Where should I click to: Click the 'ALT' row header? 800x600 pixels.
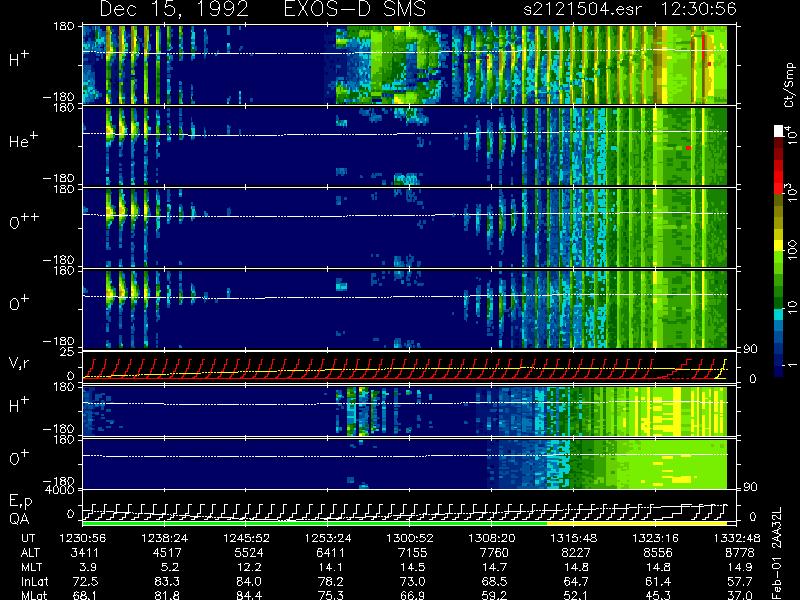coord(31,553)
